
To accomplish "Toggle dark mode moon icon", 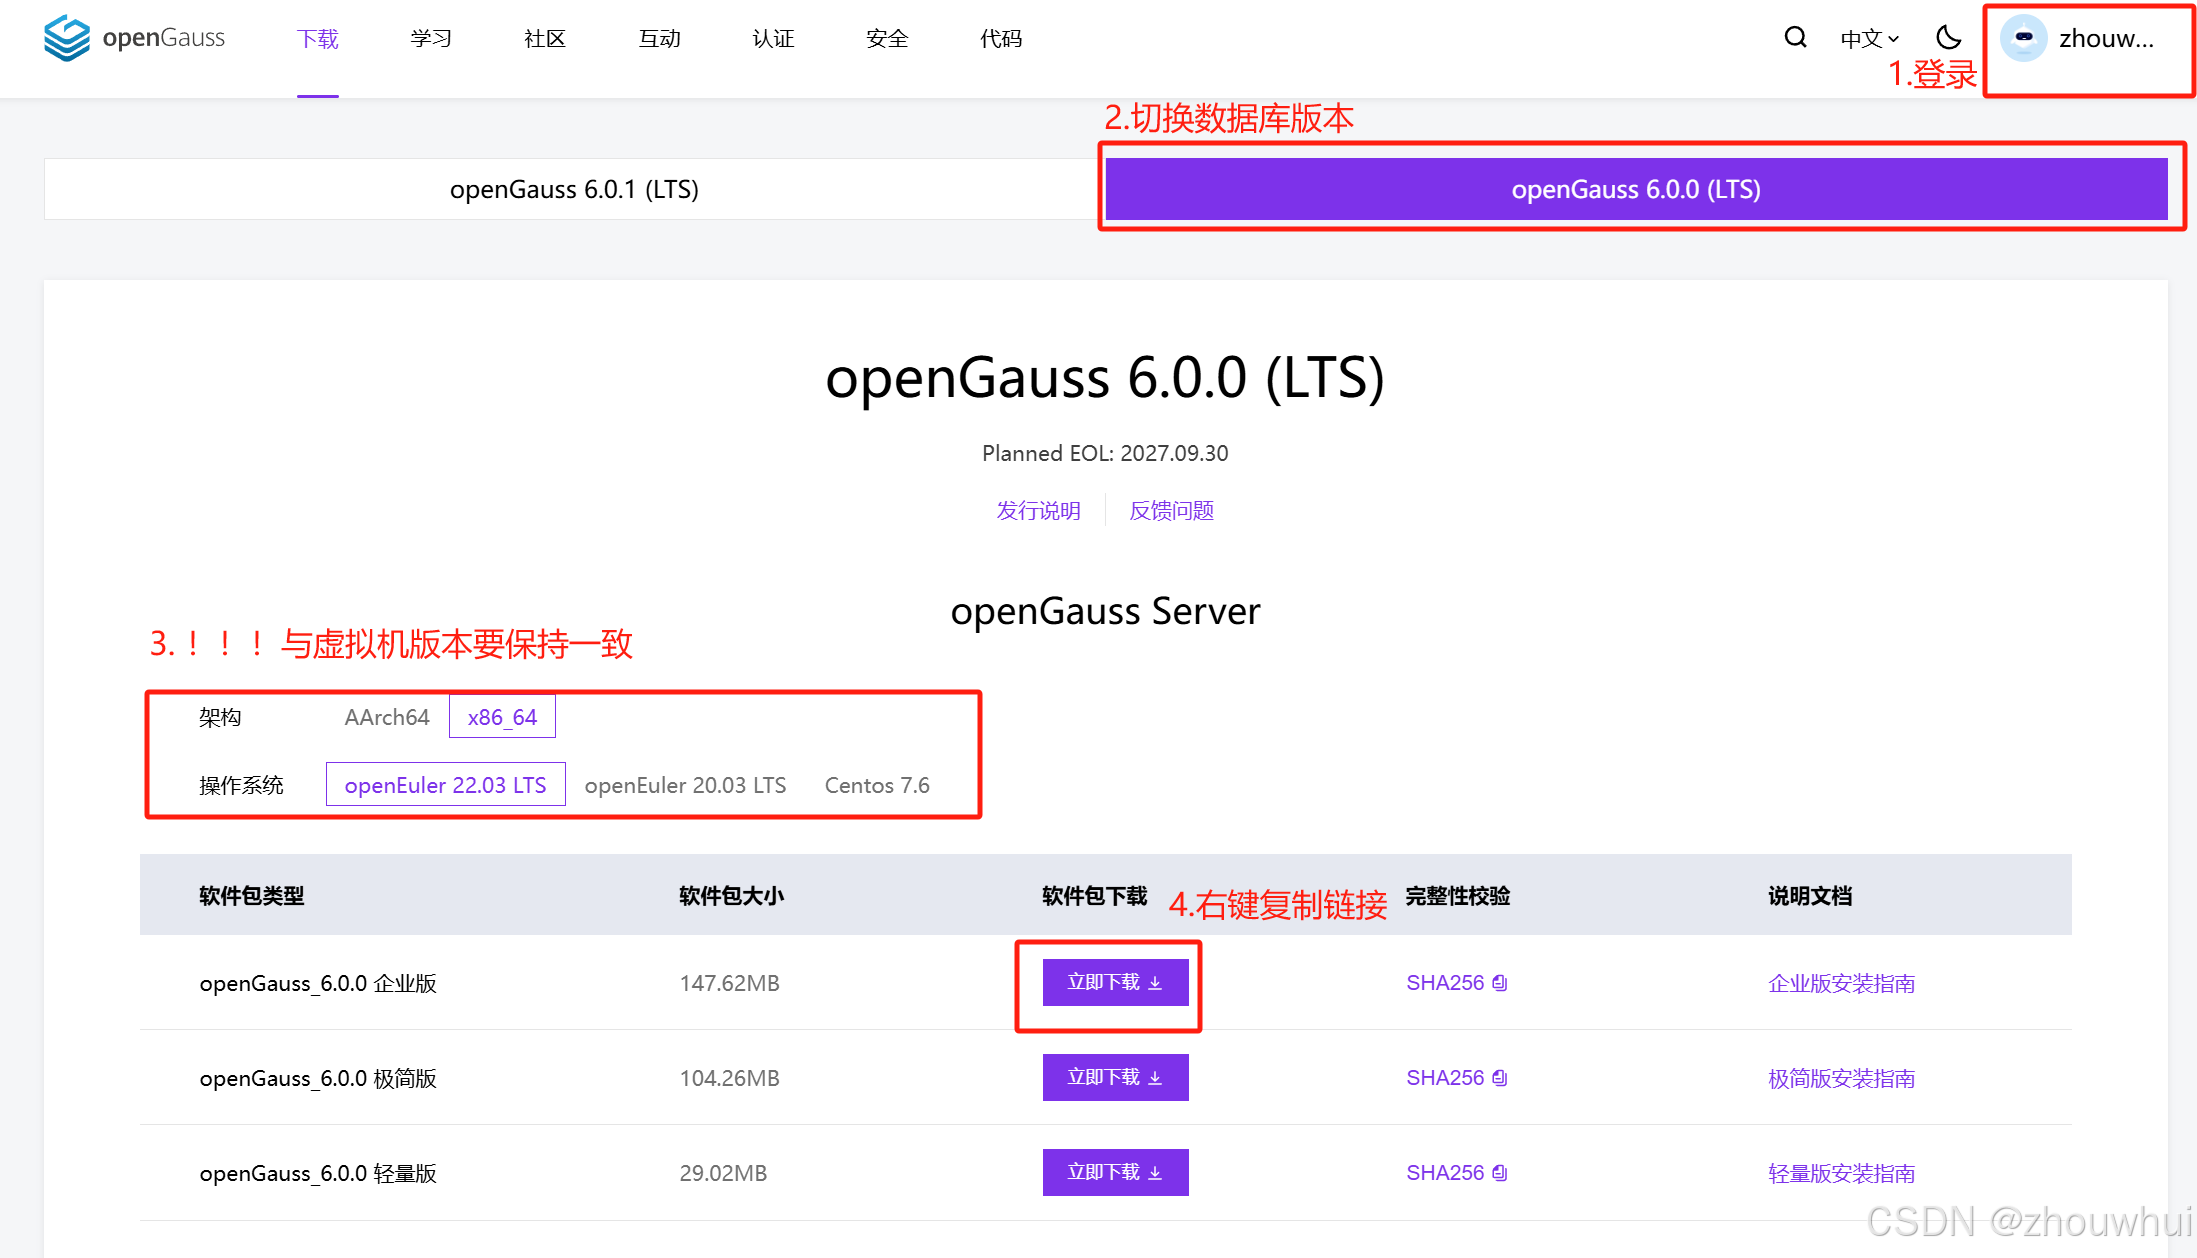I will coord(1948,38).
